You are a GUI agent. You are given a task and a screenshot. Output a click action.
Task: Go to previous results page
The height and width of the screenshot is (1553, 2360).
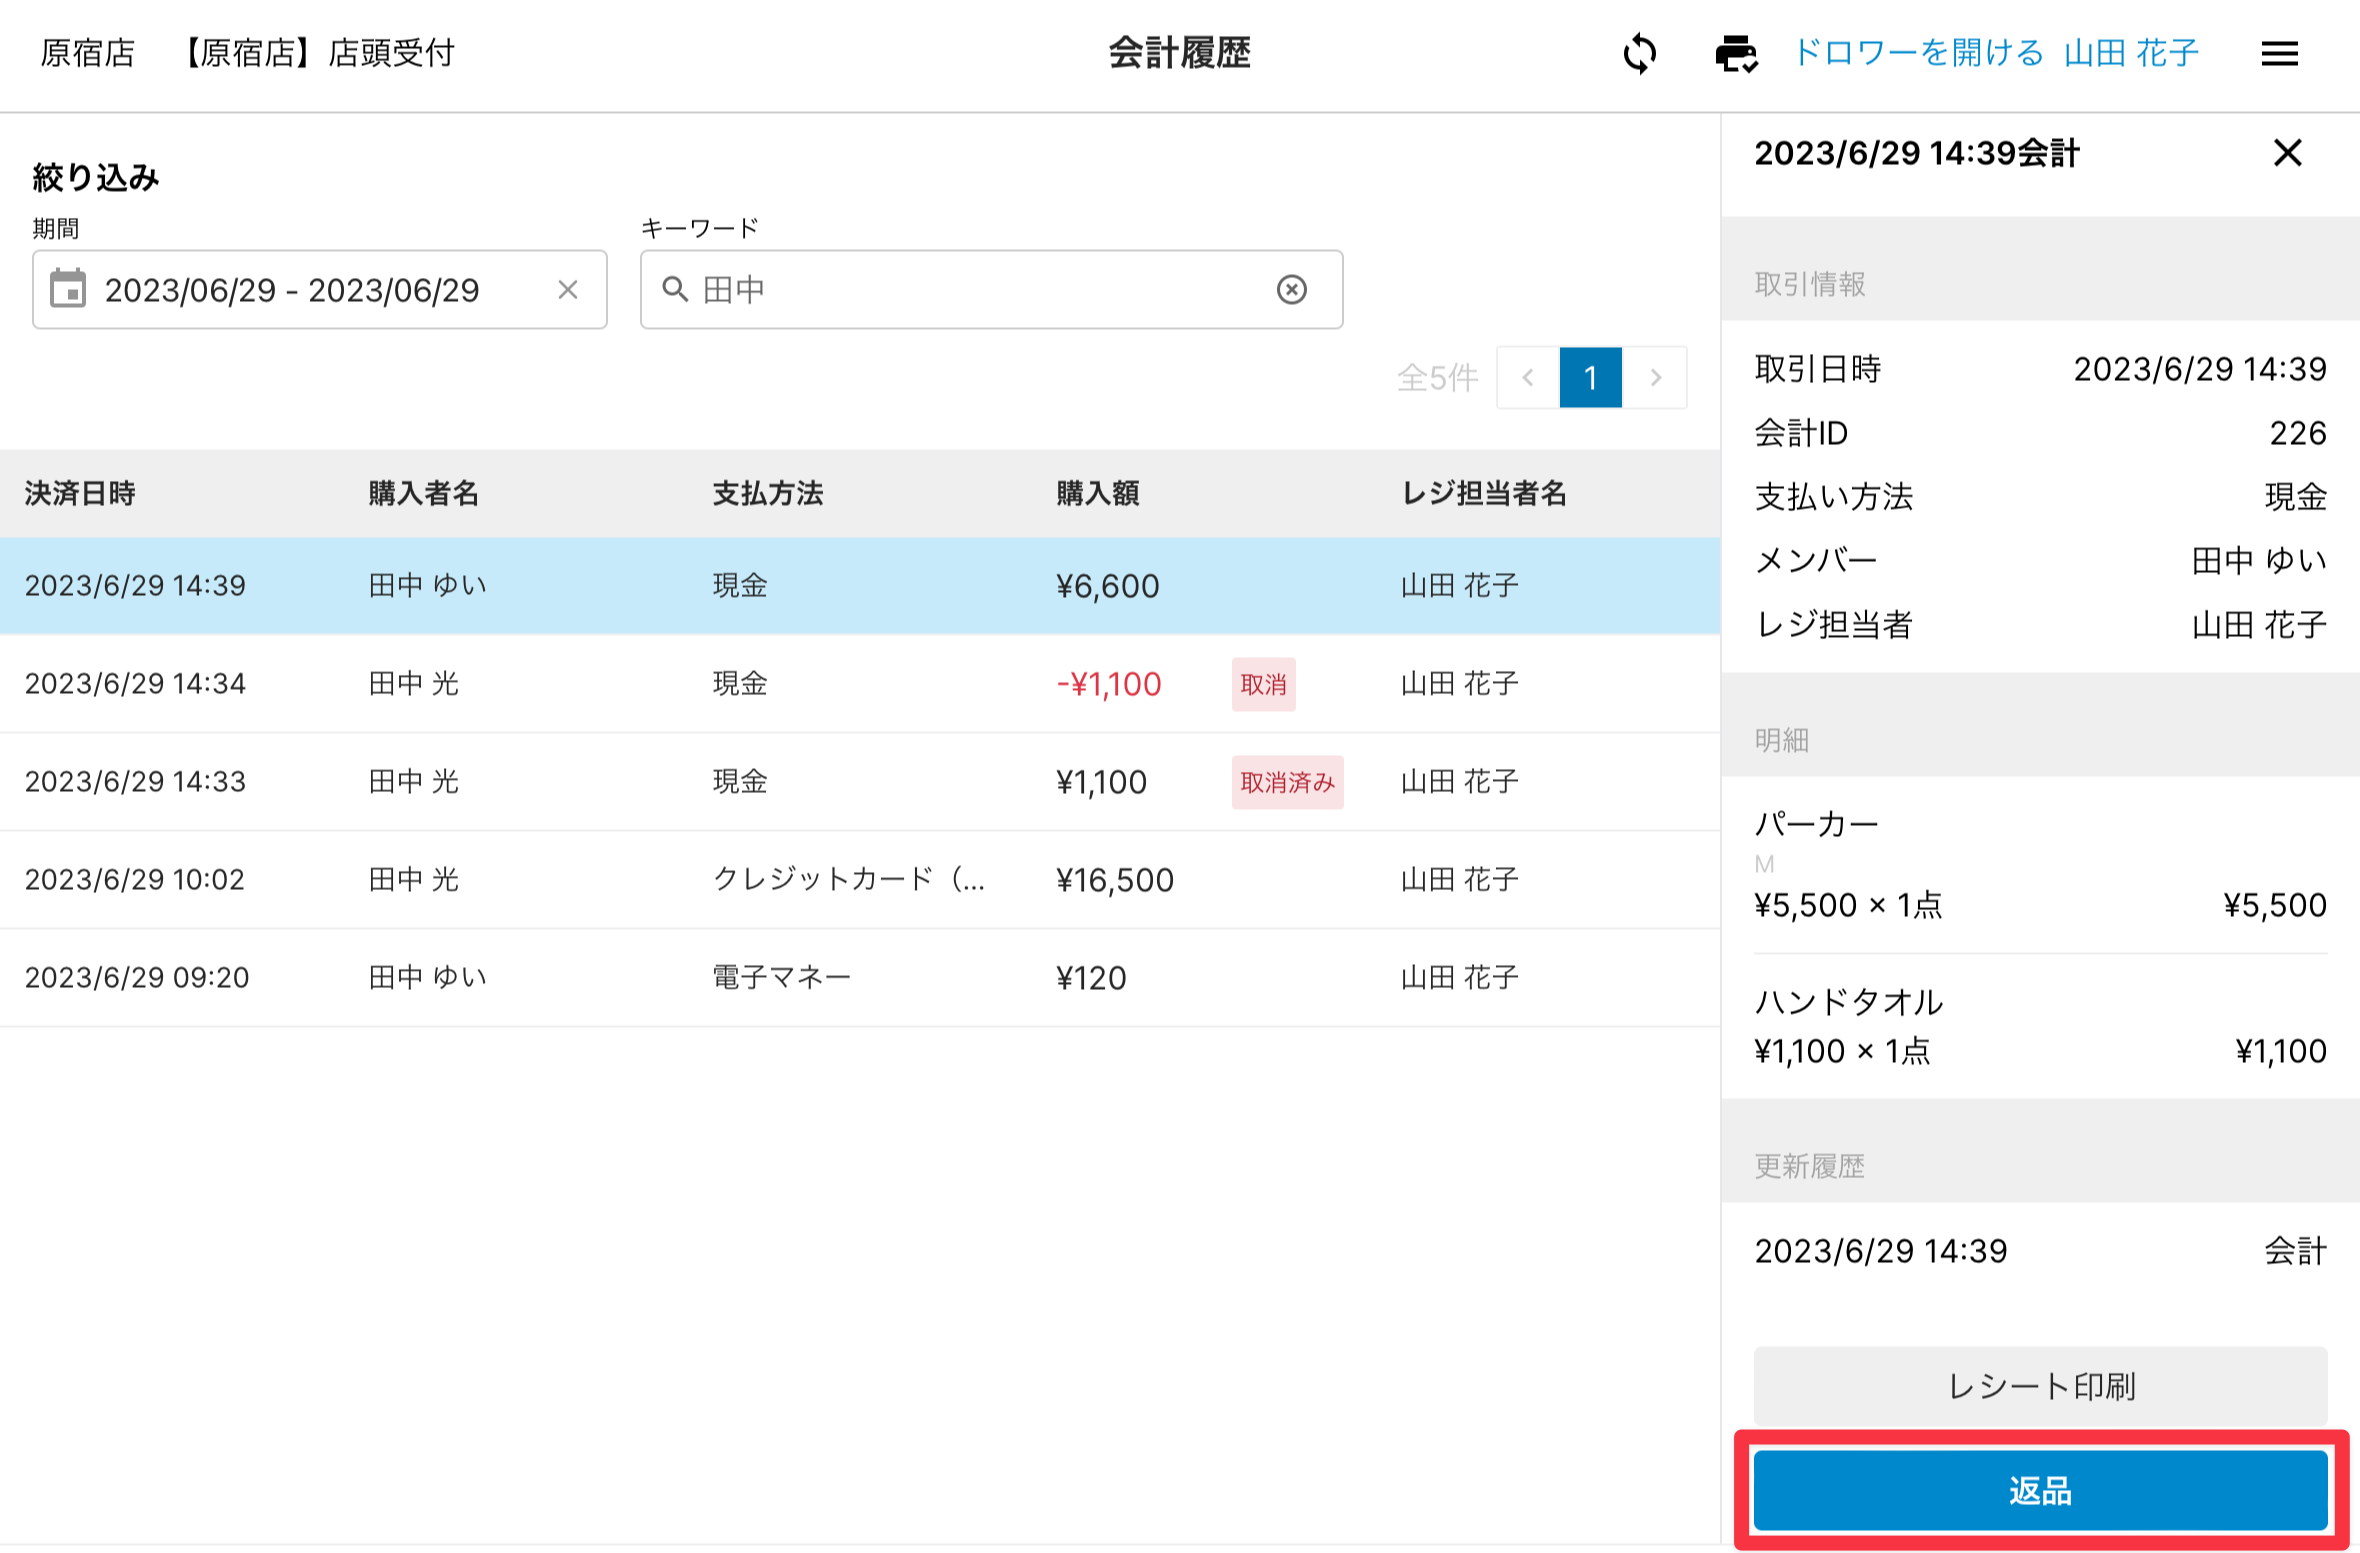(x=1527, y=378)
